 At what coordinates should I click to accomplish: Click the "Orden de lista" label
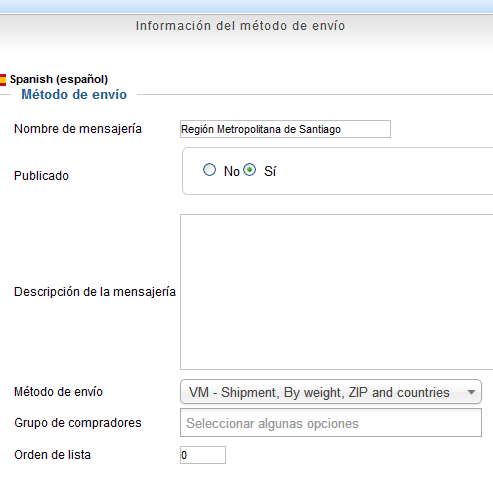[52, 455]
